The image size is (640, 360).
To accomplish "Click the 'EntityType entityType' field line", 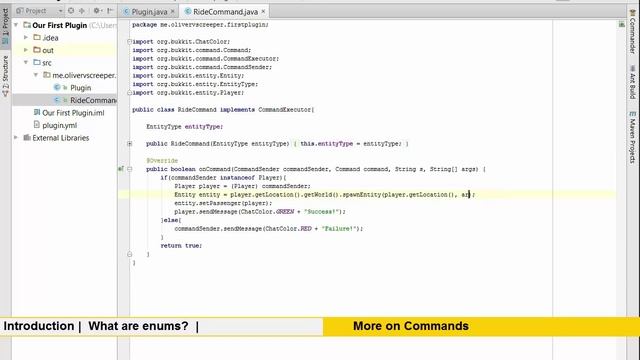I will click(184, 127).
